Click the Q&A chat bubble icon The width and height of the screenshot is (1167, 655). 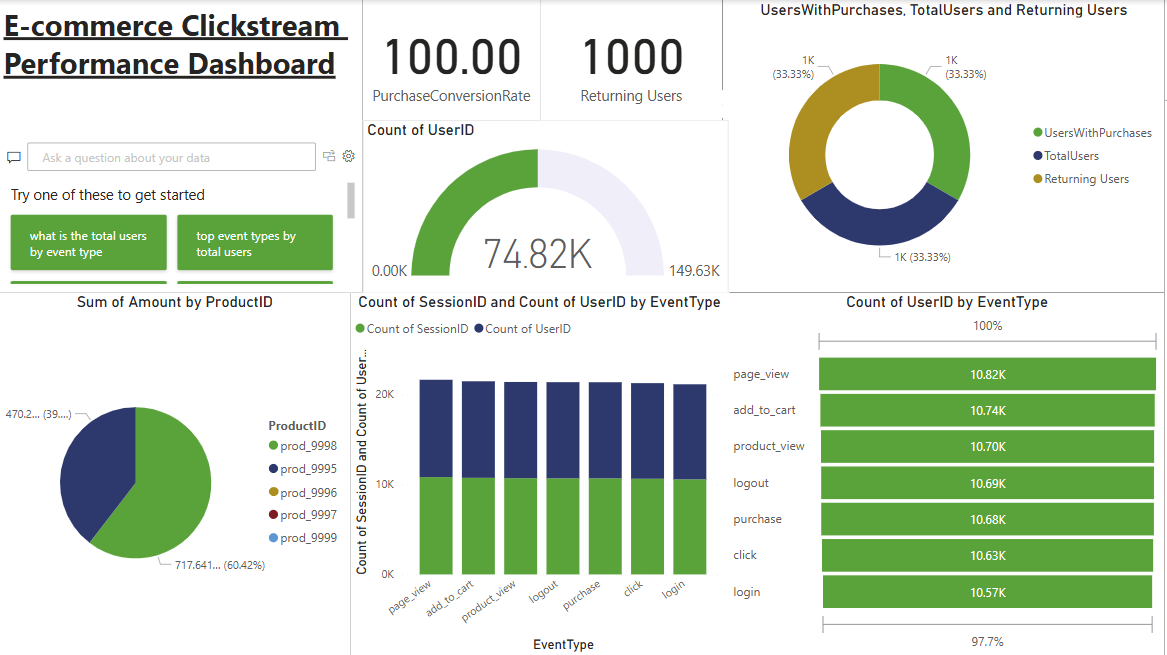(x=13, y=156)
